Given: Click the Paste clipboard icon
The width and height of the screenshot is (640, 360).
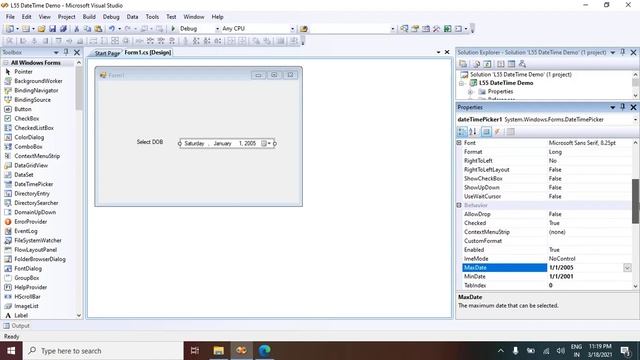Looking at the screenshot, I should point(98,29).
